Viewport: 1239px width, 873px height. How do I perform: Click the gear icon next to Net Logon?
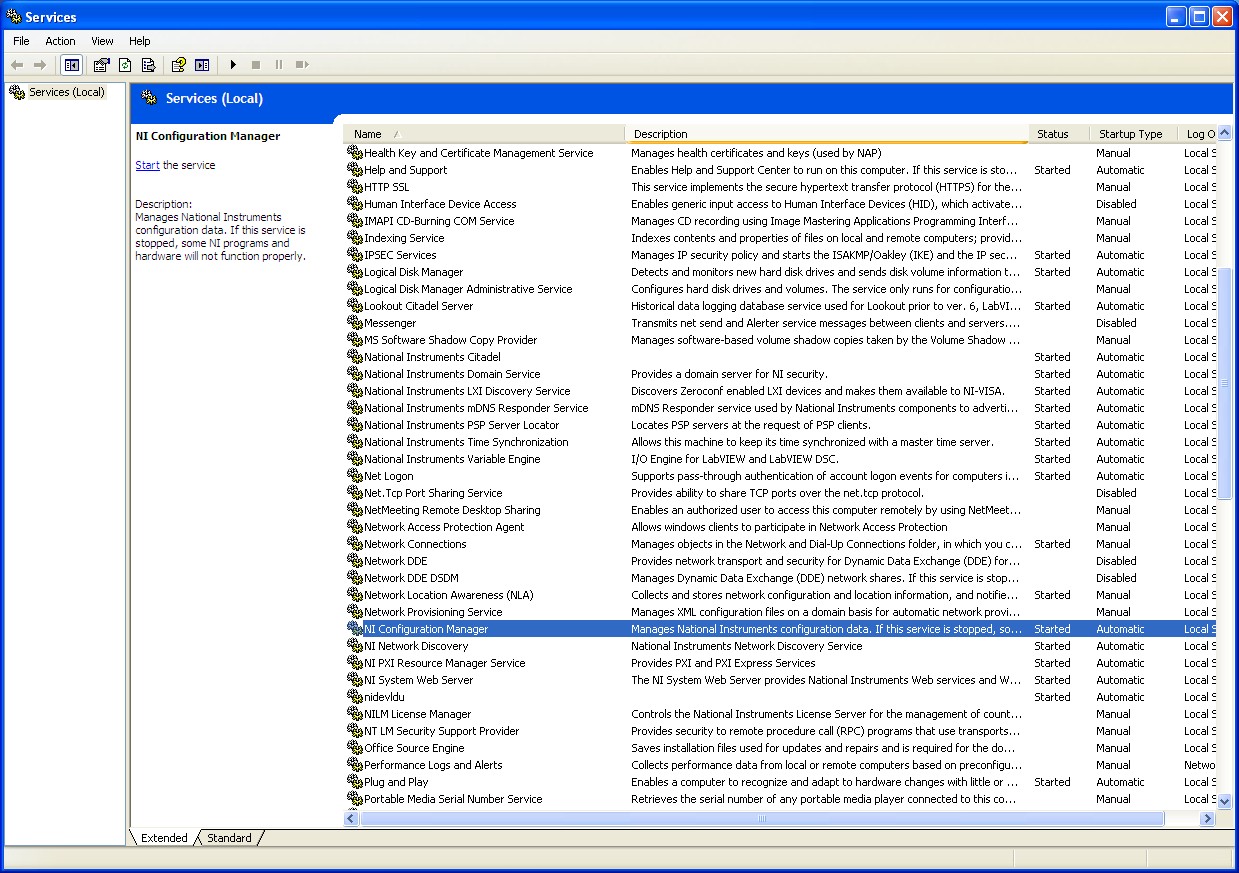pos(354,476)
